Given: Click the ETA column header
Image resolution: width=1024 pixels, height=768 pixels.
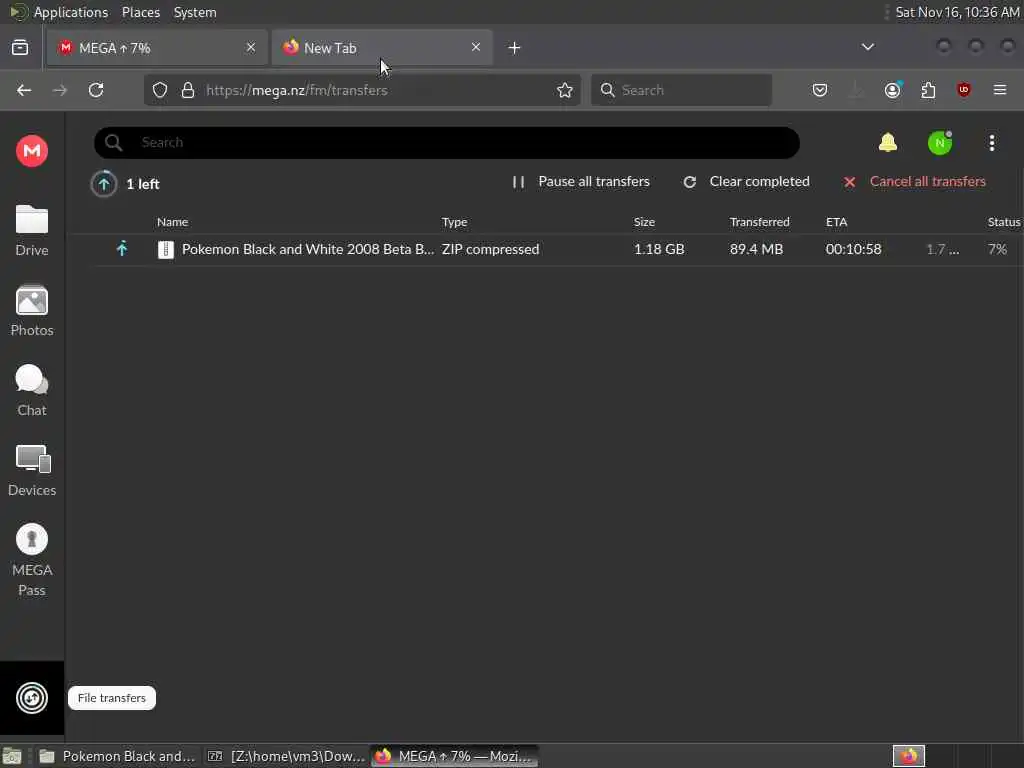Looking at the screenshot, I should [837, 222].
